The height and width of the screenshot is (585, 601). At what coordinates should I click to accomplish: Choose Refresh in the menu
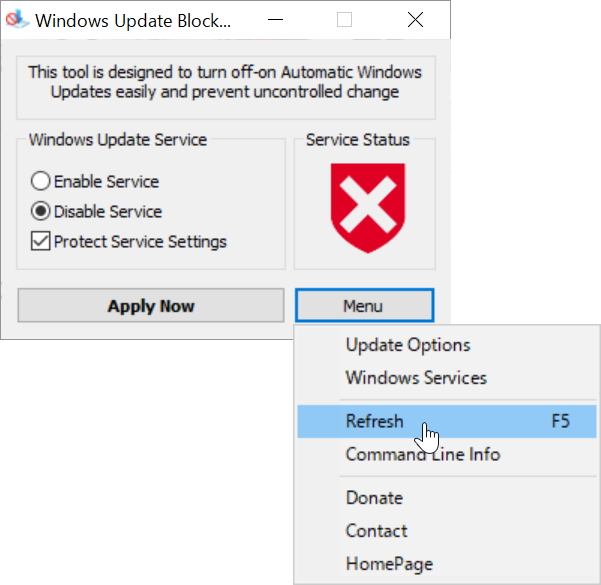pyautogui.click(x=374, y=421)
